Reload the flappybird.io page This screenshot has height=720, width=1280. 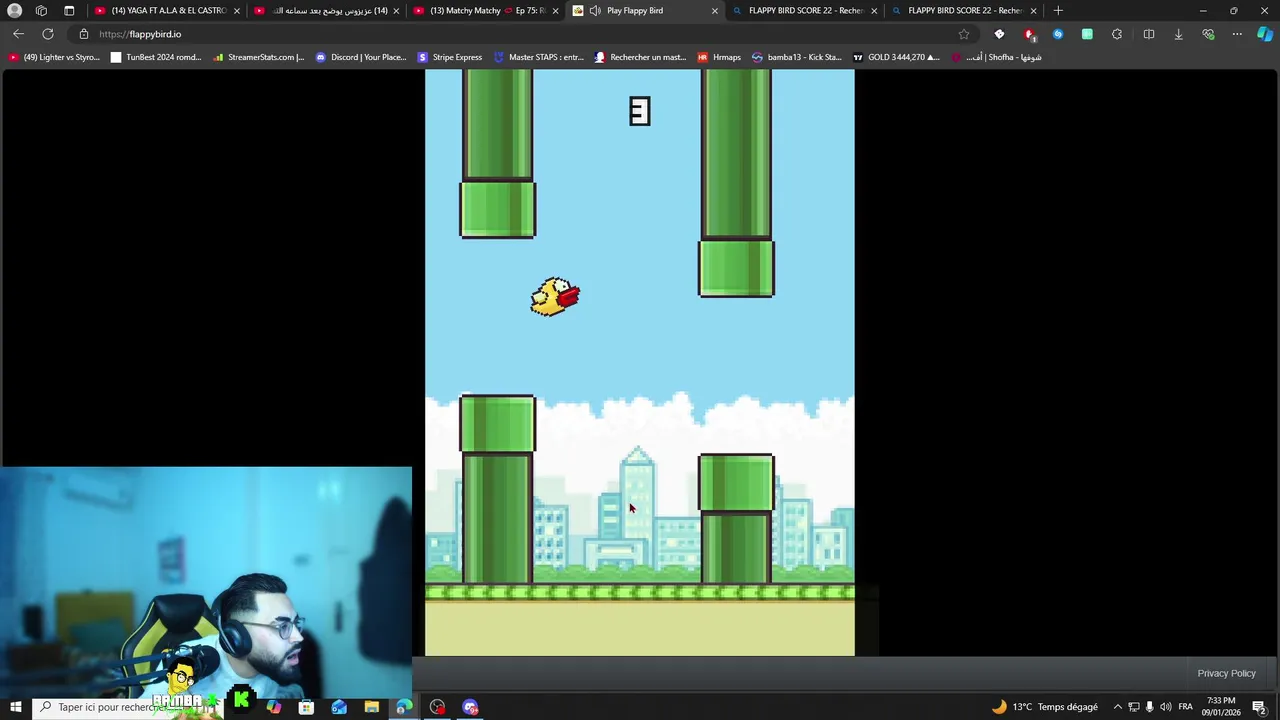[47, 34]
